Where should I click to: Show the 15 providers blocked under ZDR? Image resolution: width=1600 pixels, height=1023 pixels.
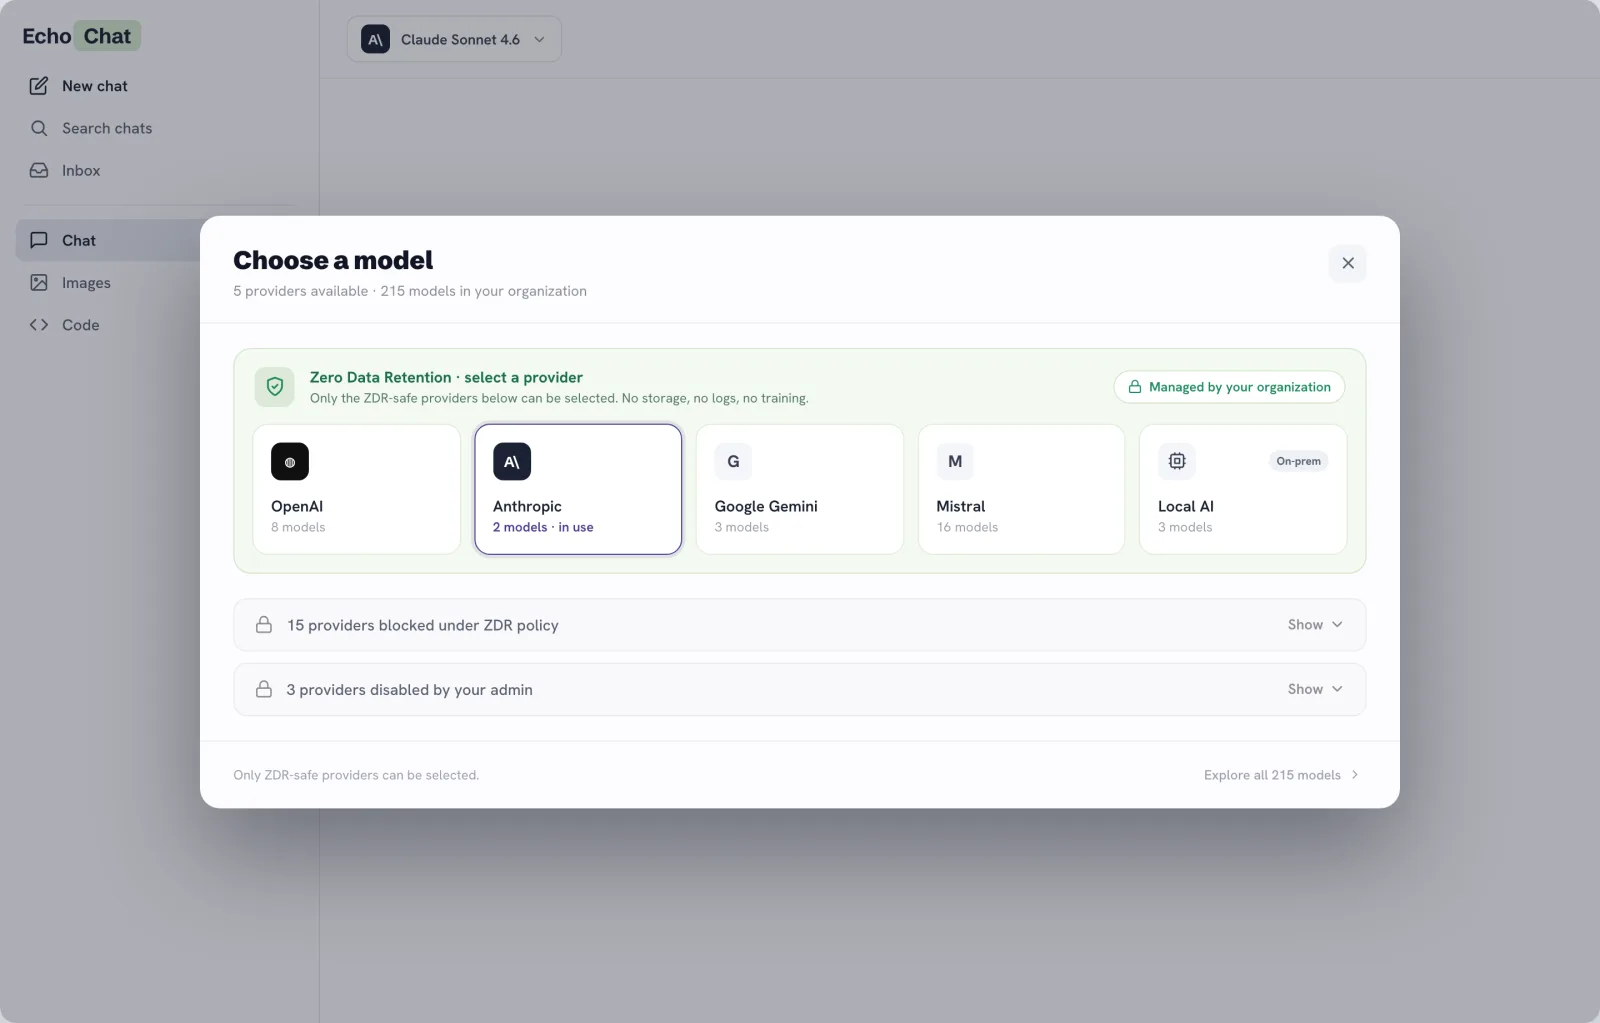[1315, 625]
